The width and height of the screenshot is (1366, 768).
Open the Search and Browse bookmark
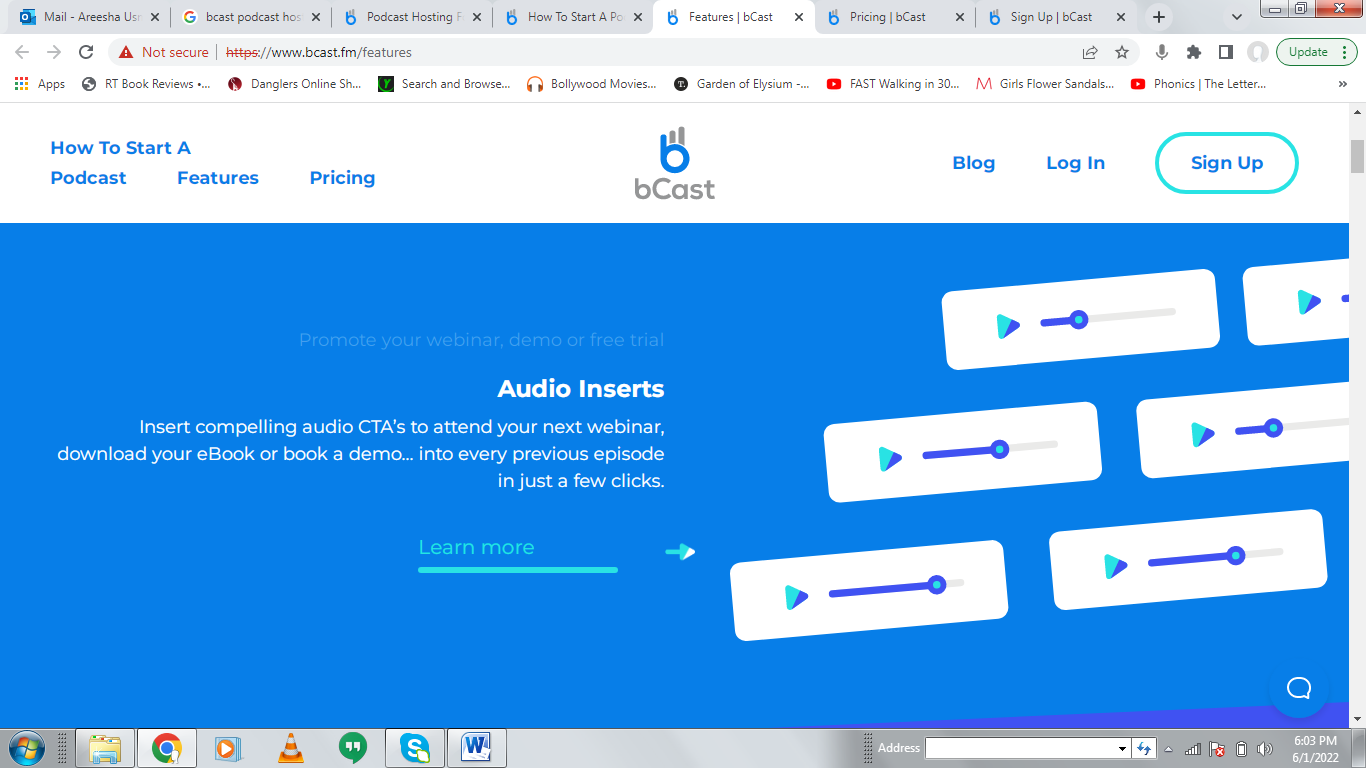(445, 84)
